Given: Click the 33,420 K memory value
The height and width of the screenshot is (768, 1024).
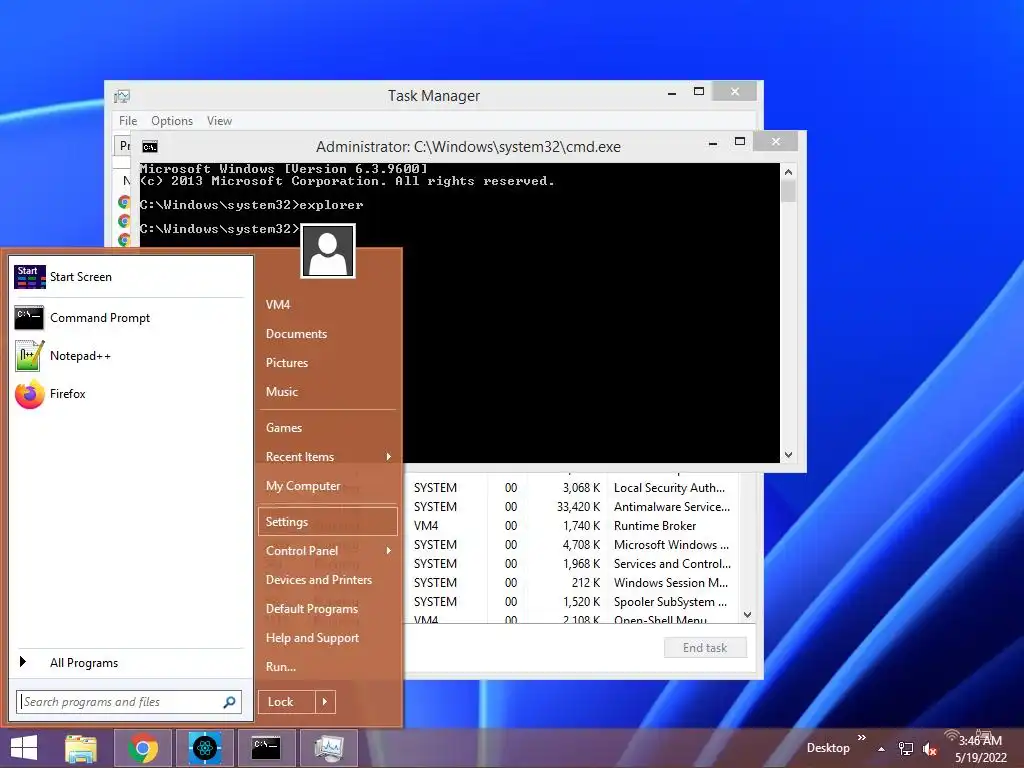Looking at the screenshot, I should (x=578, y=507).
